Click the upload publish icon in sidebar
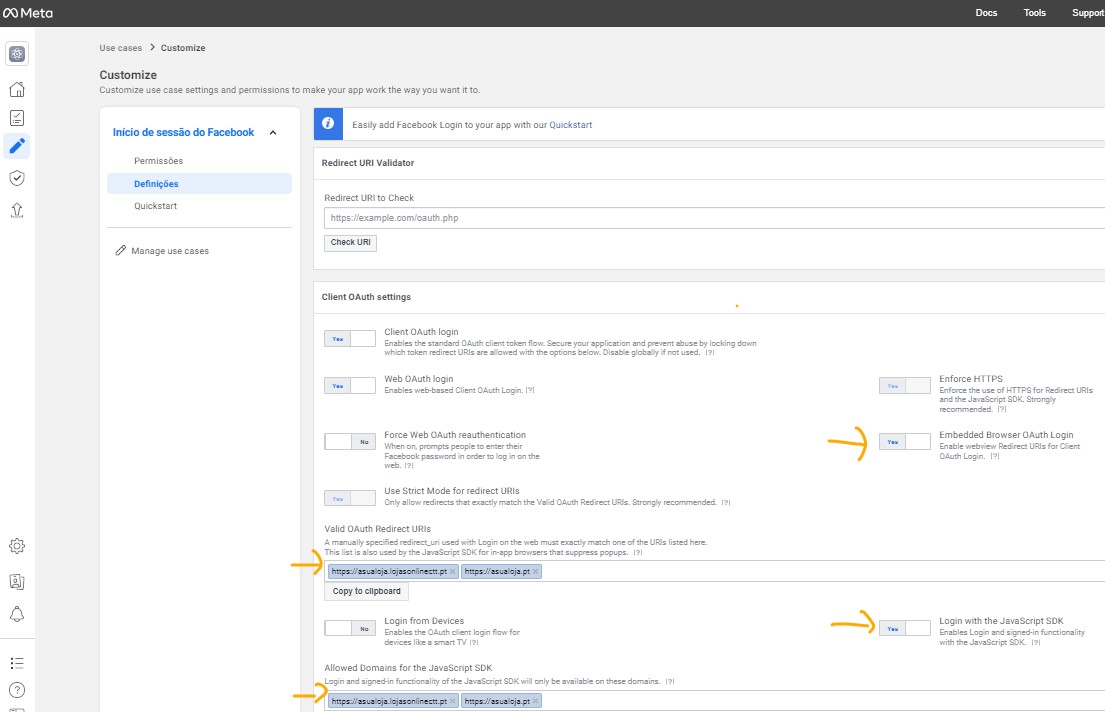 coord(17,210)
